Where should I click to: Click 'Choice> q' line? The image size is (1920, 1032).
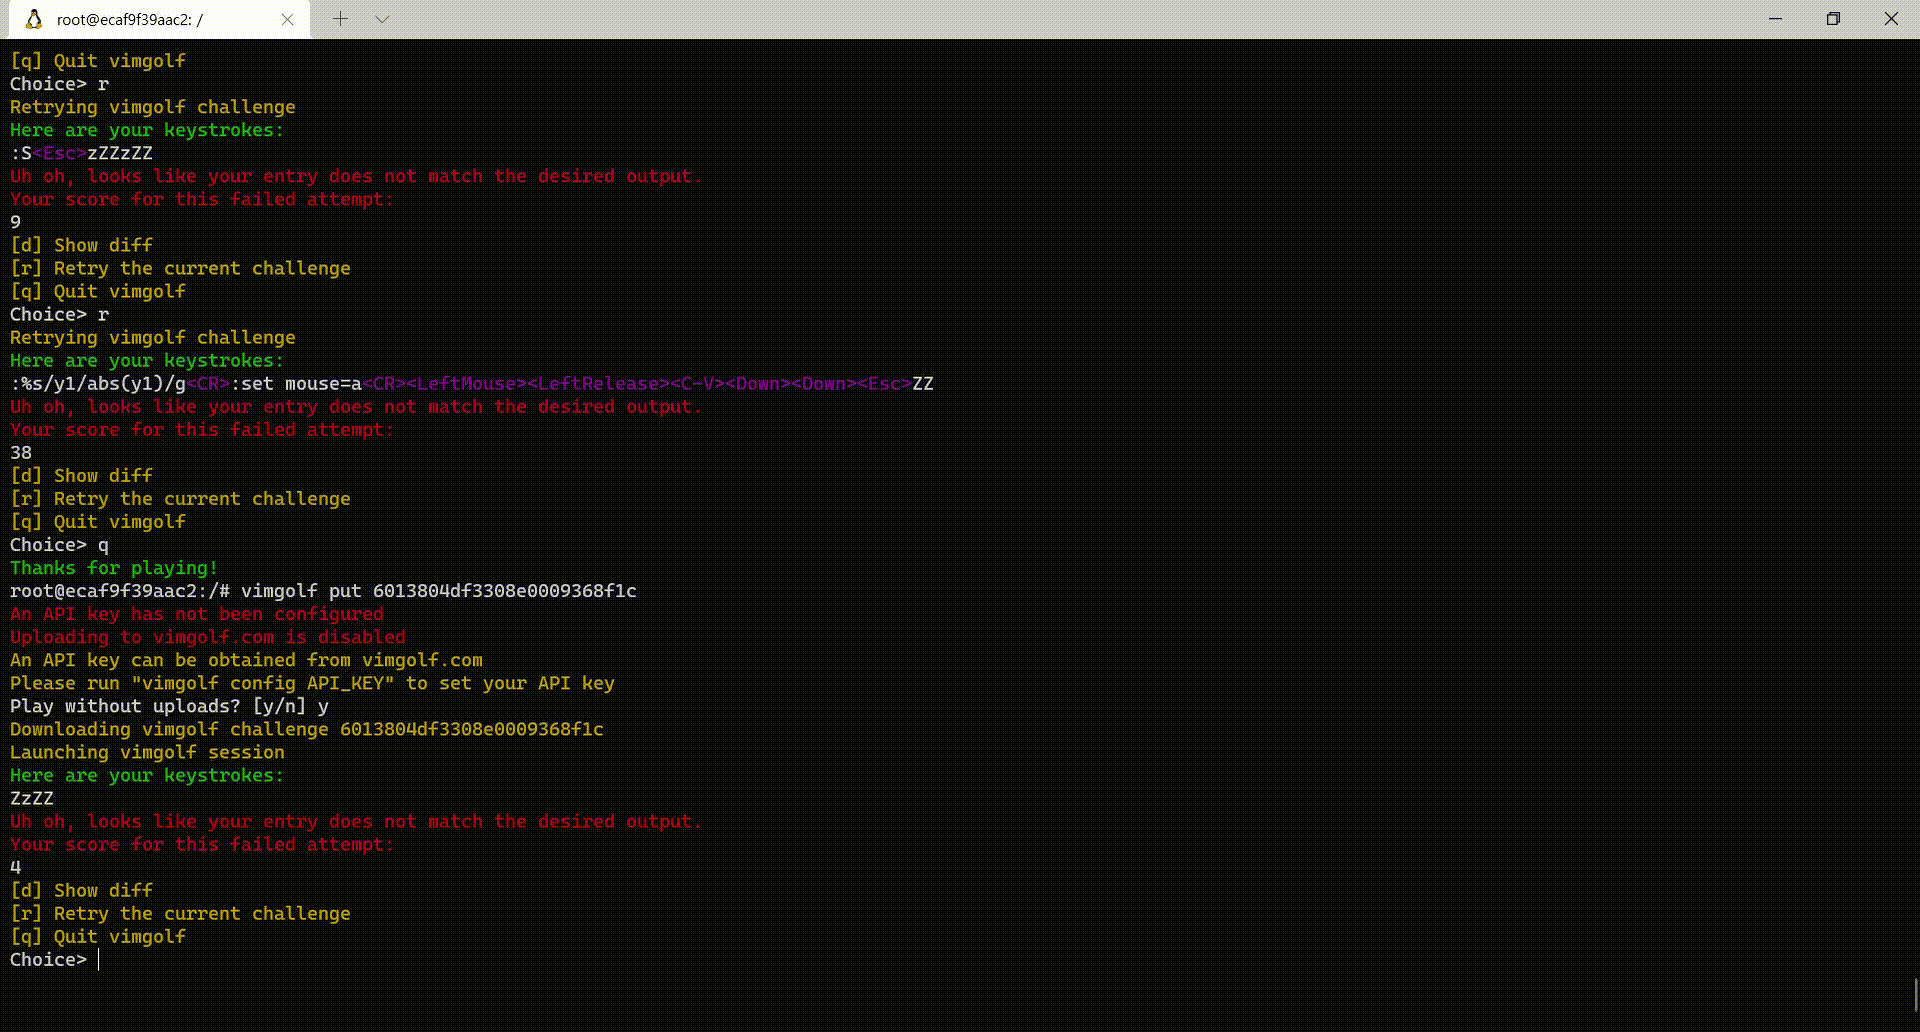click(x=59, y=545)
